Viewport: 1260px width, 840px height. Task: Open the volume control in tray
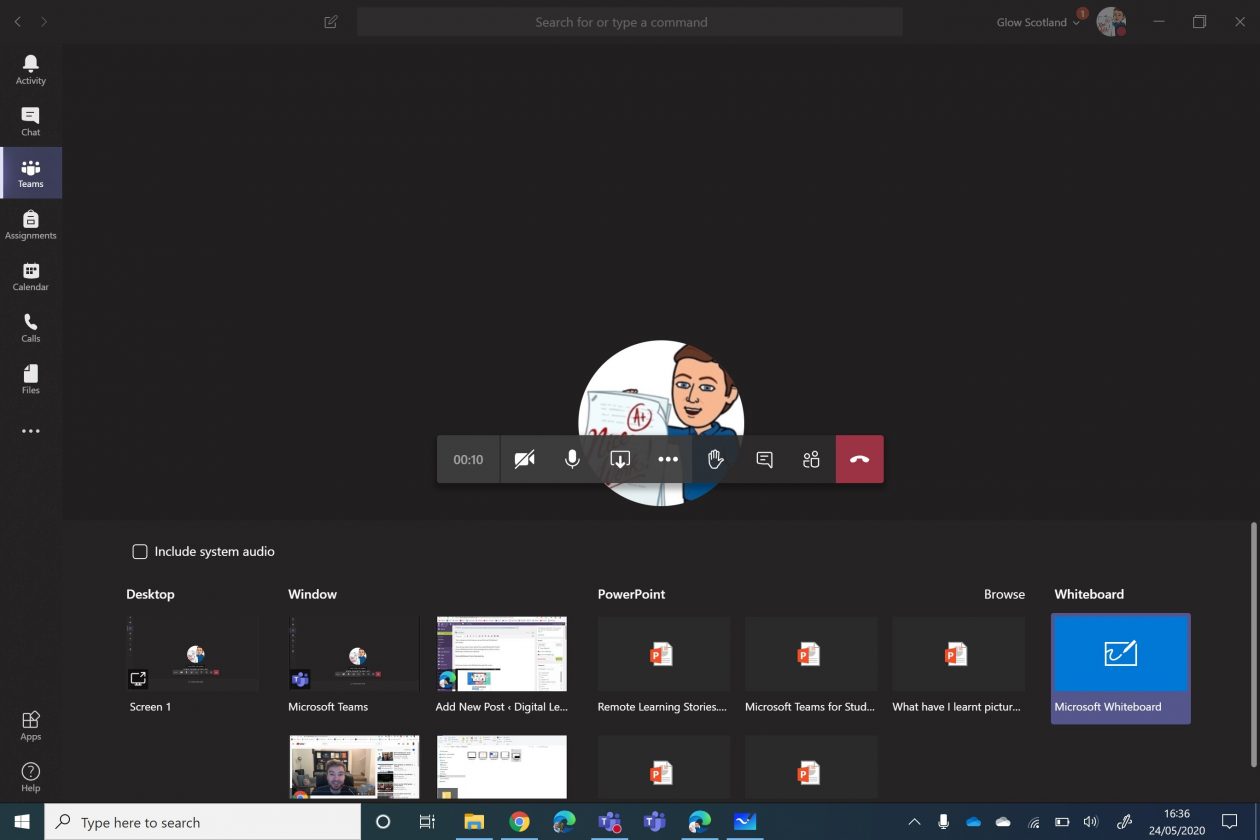click(1090, 822)
